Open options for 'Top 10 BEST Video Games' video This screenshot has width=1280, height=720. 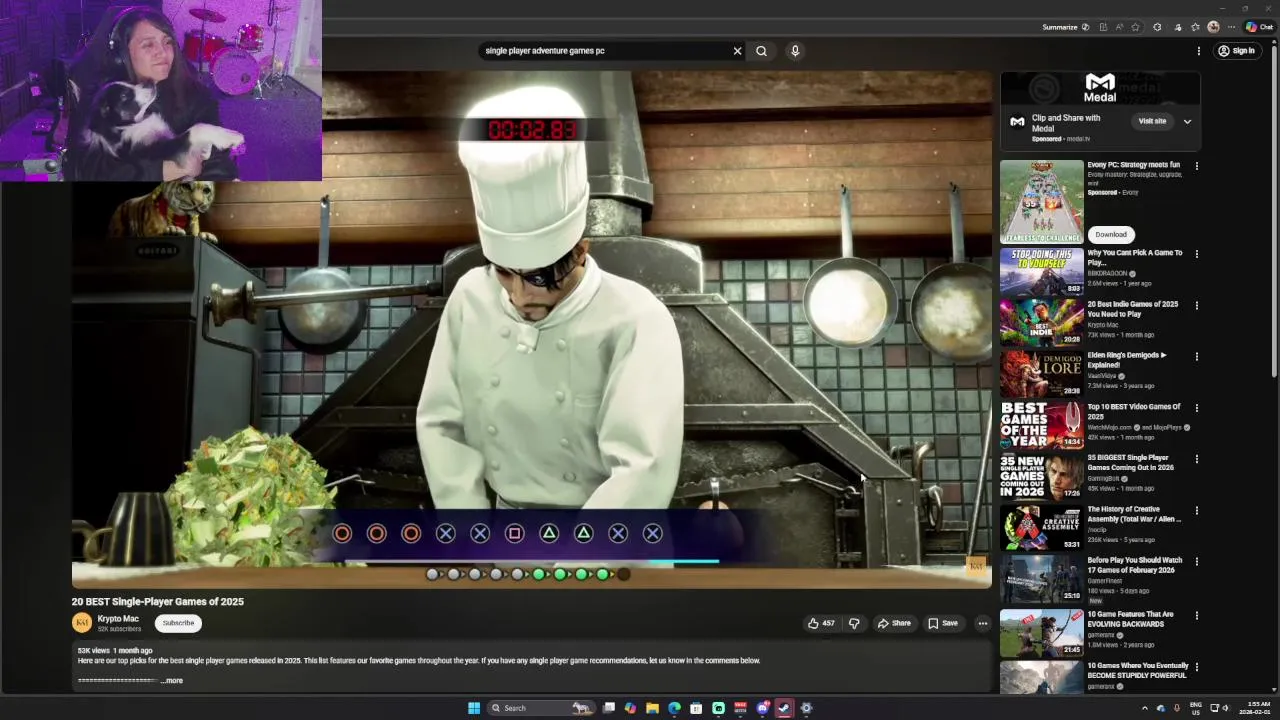pos(1196,408)
